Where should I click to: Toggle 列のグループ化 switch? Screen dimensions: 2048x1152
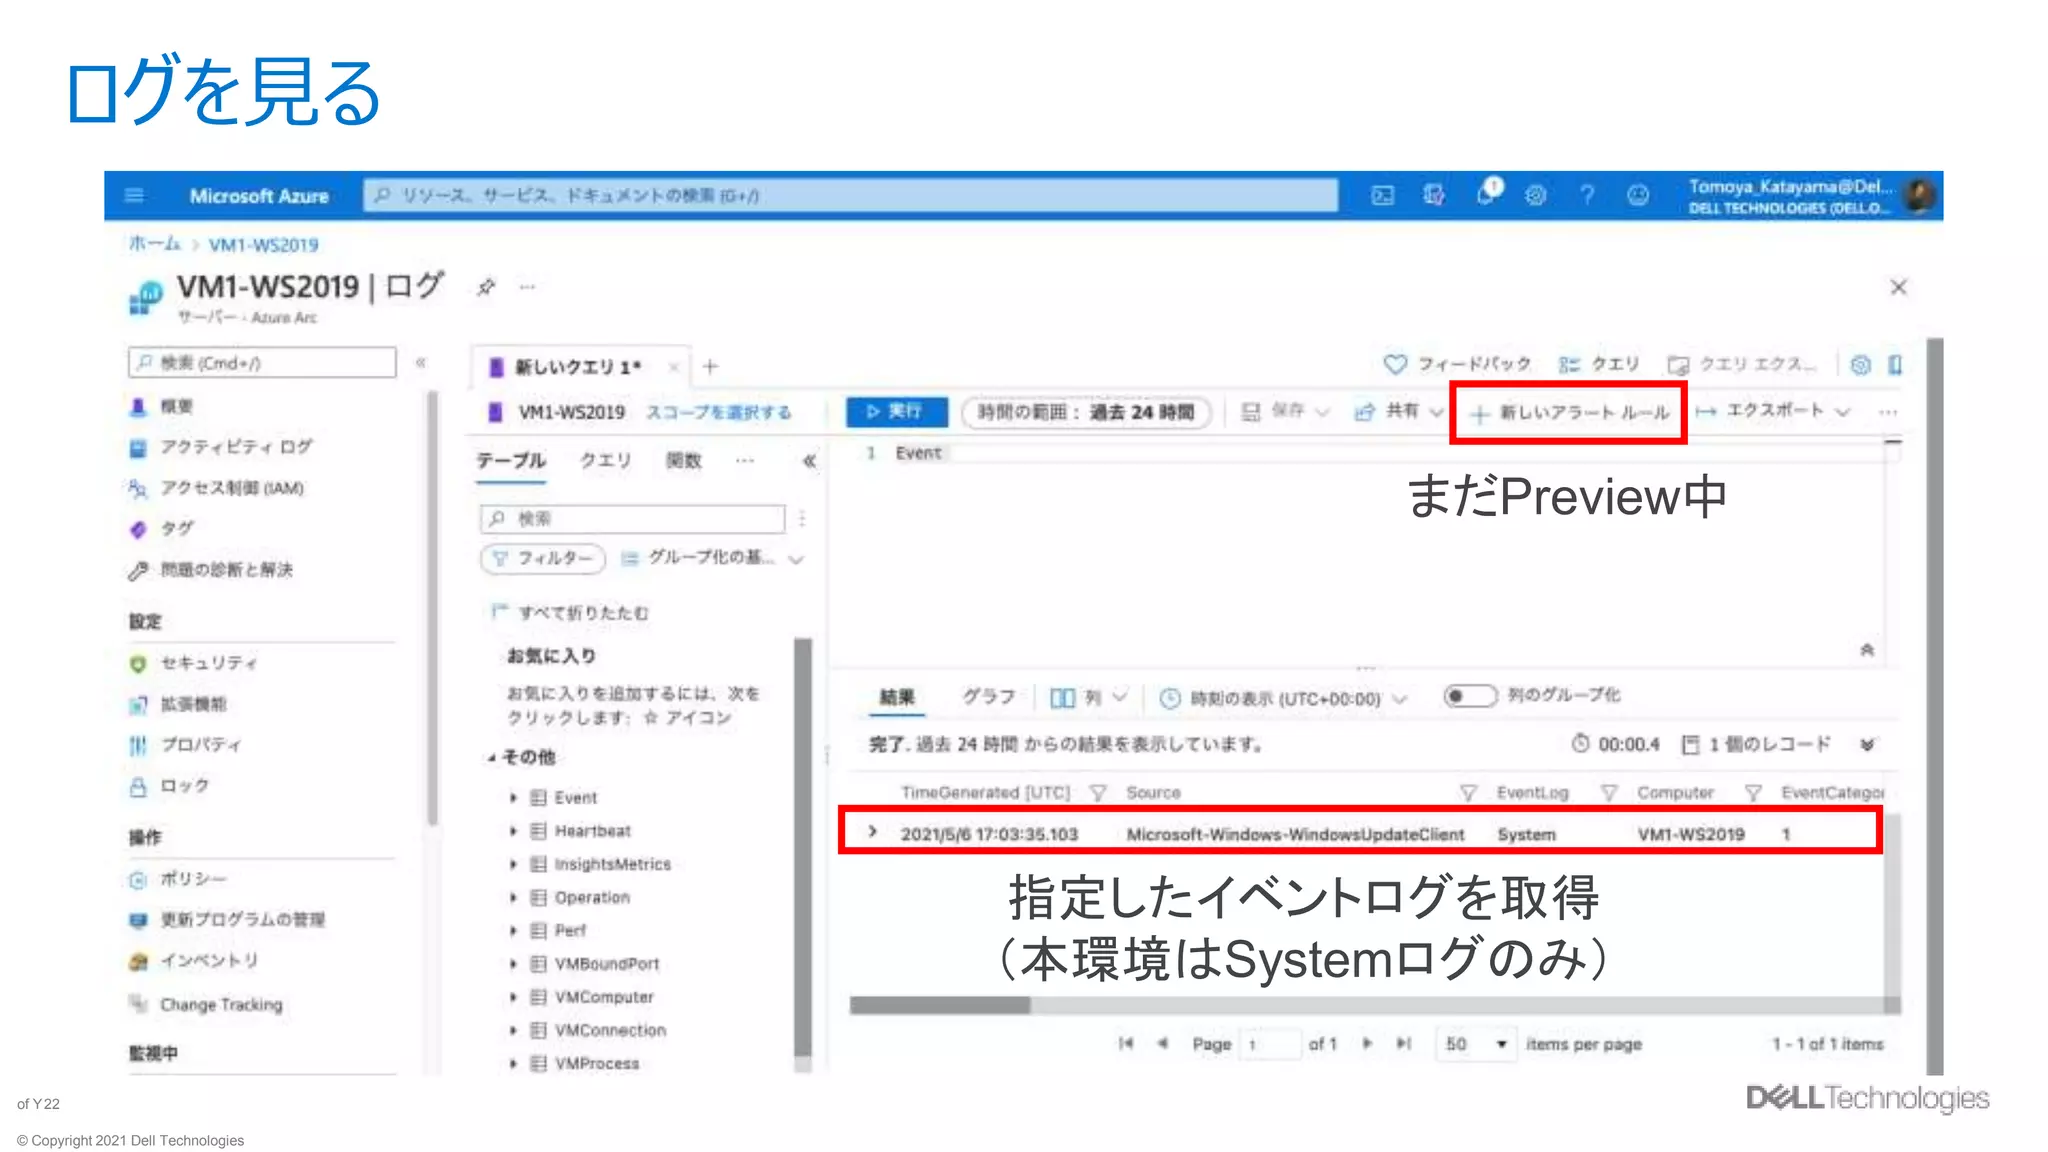click(1470, 695)
